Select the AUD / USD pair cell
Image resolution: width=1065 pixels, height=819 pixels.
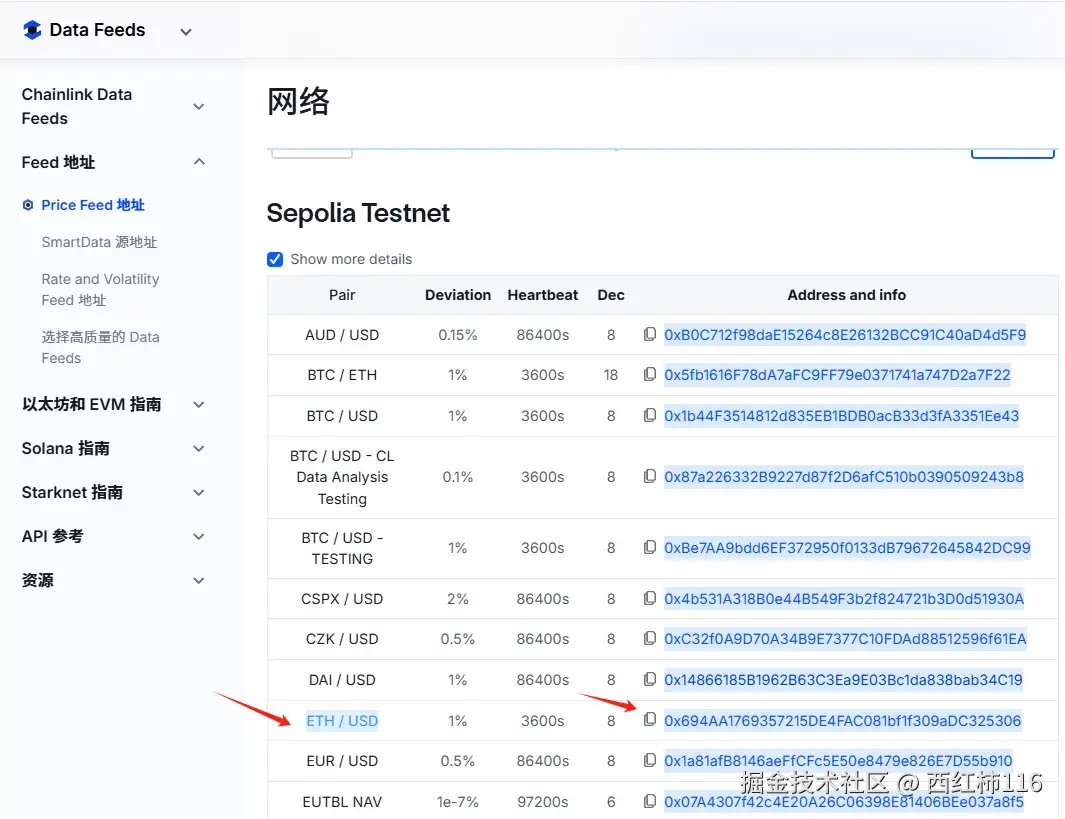[342, 335]
